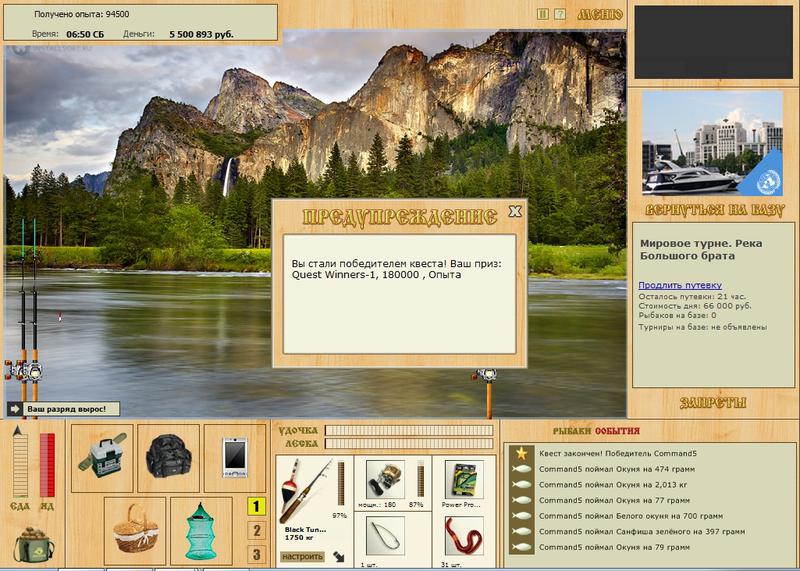
Task: Click the Black Tun... float rod icon
Action: click(305, 491)
